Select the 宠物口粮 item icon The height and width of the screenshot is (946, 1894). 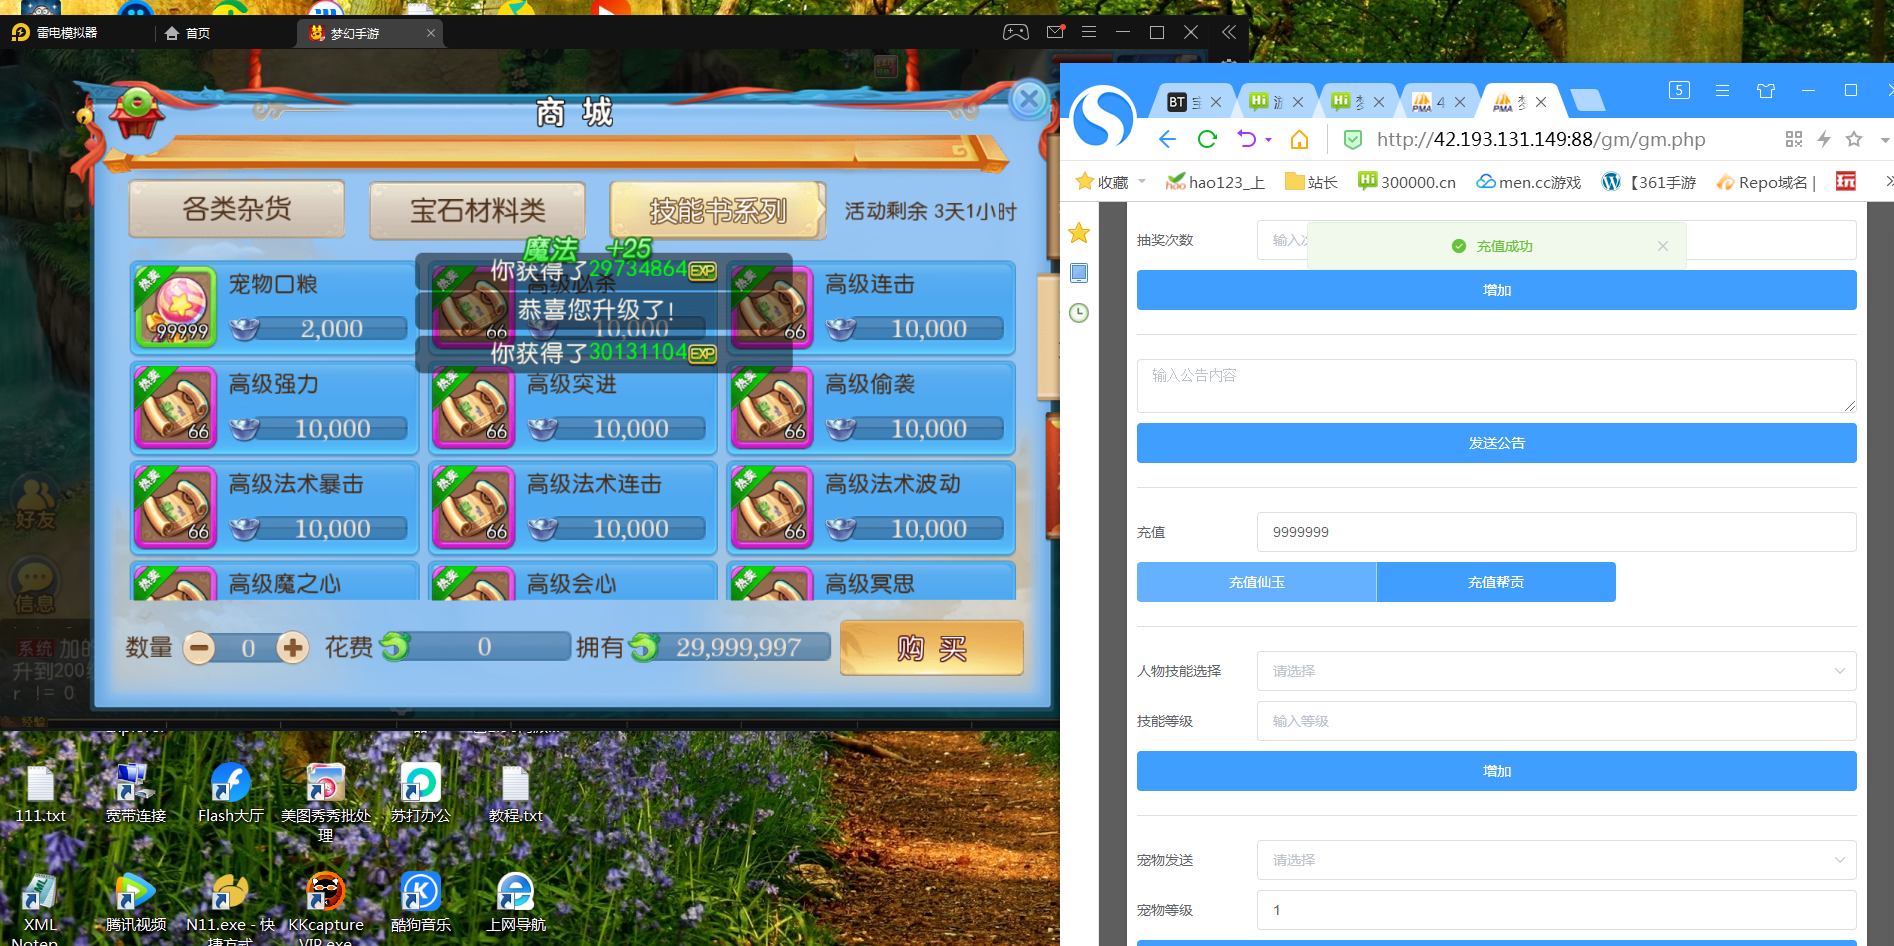(x=176, y=308)
